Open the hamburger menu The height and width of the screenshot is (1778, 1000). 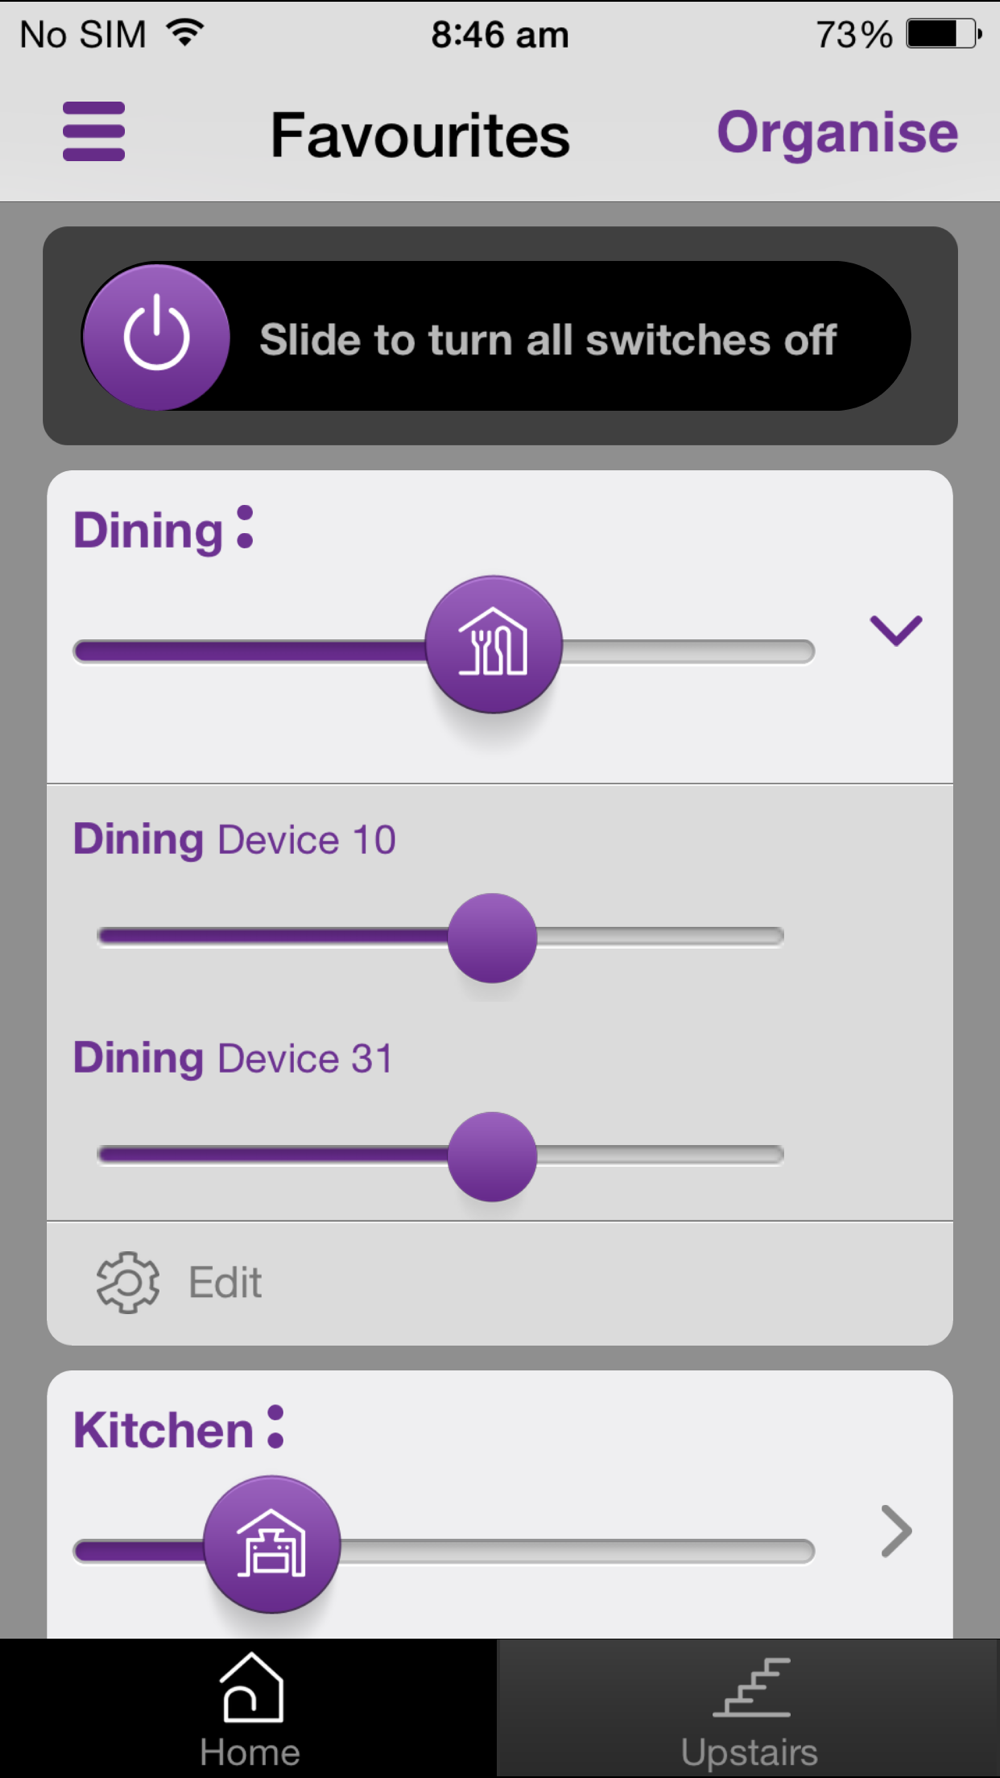click(93, 132)
